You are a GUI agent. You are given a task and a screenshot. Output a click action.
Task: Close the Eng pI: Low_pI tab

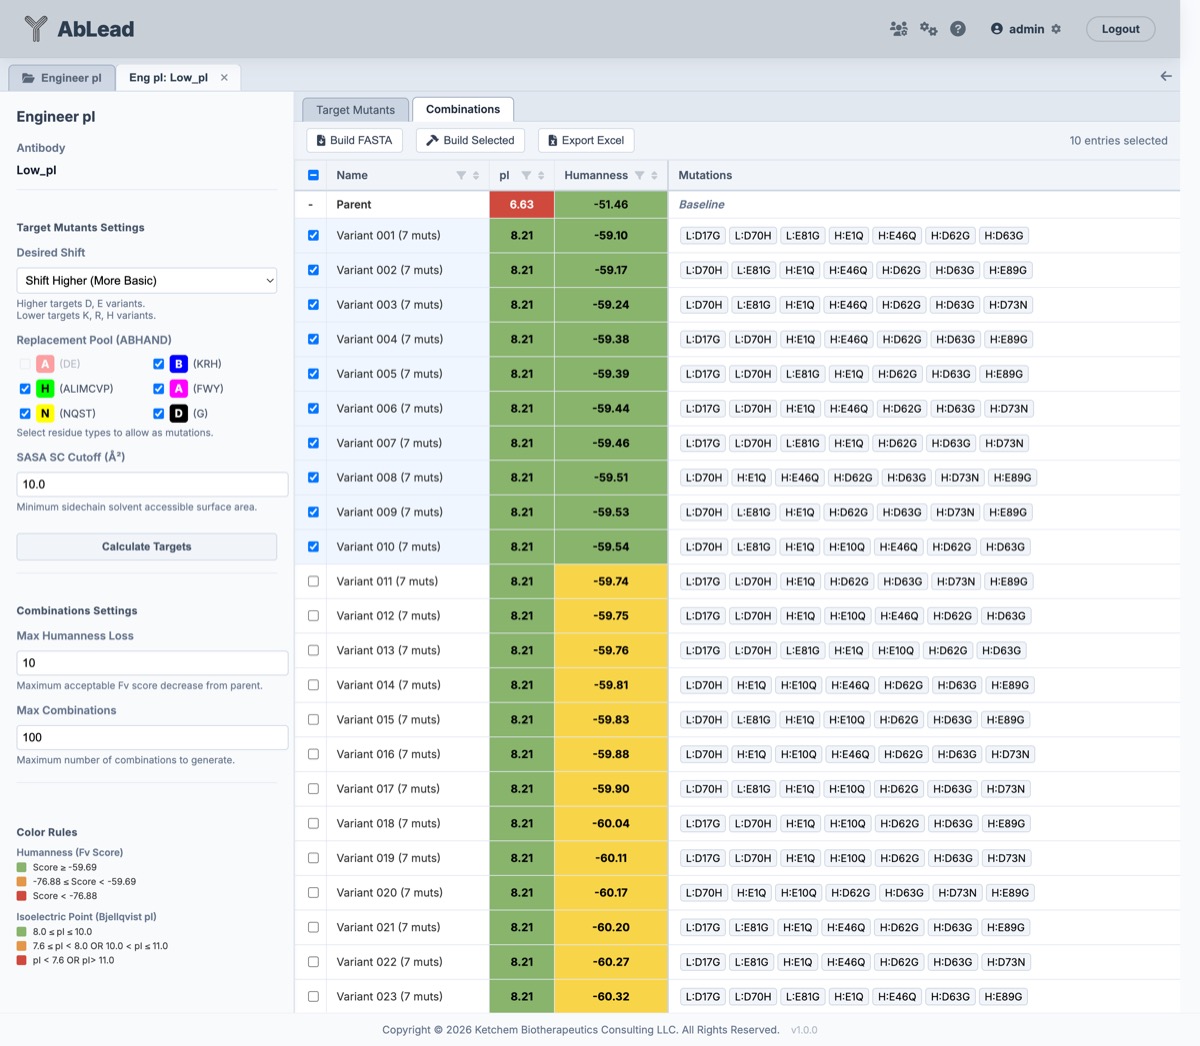point(224,77)
